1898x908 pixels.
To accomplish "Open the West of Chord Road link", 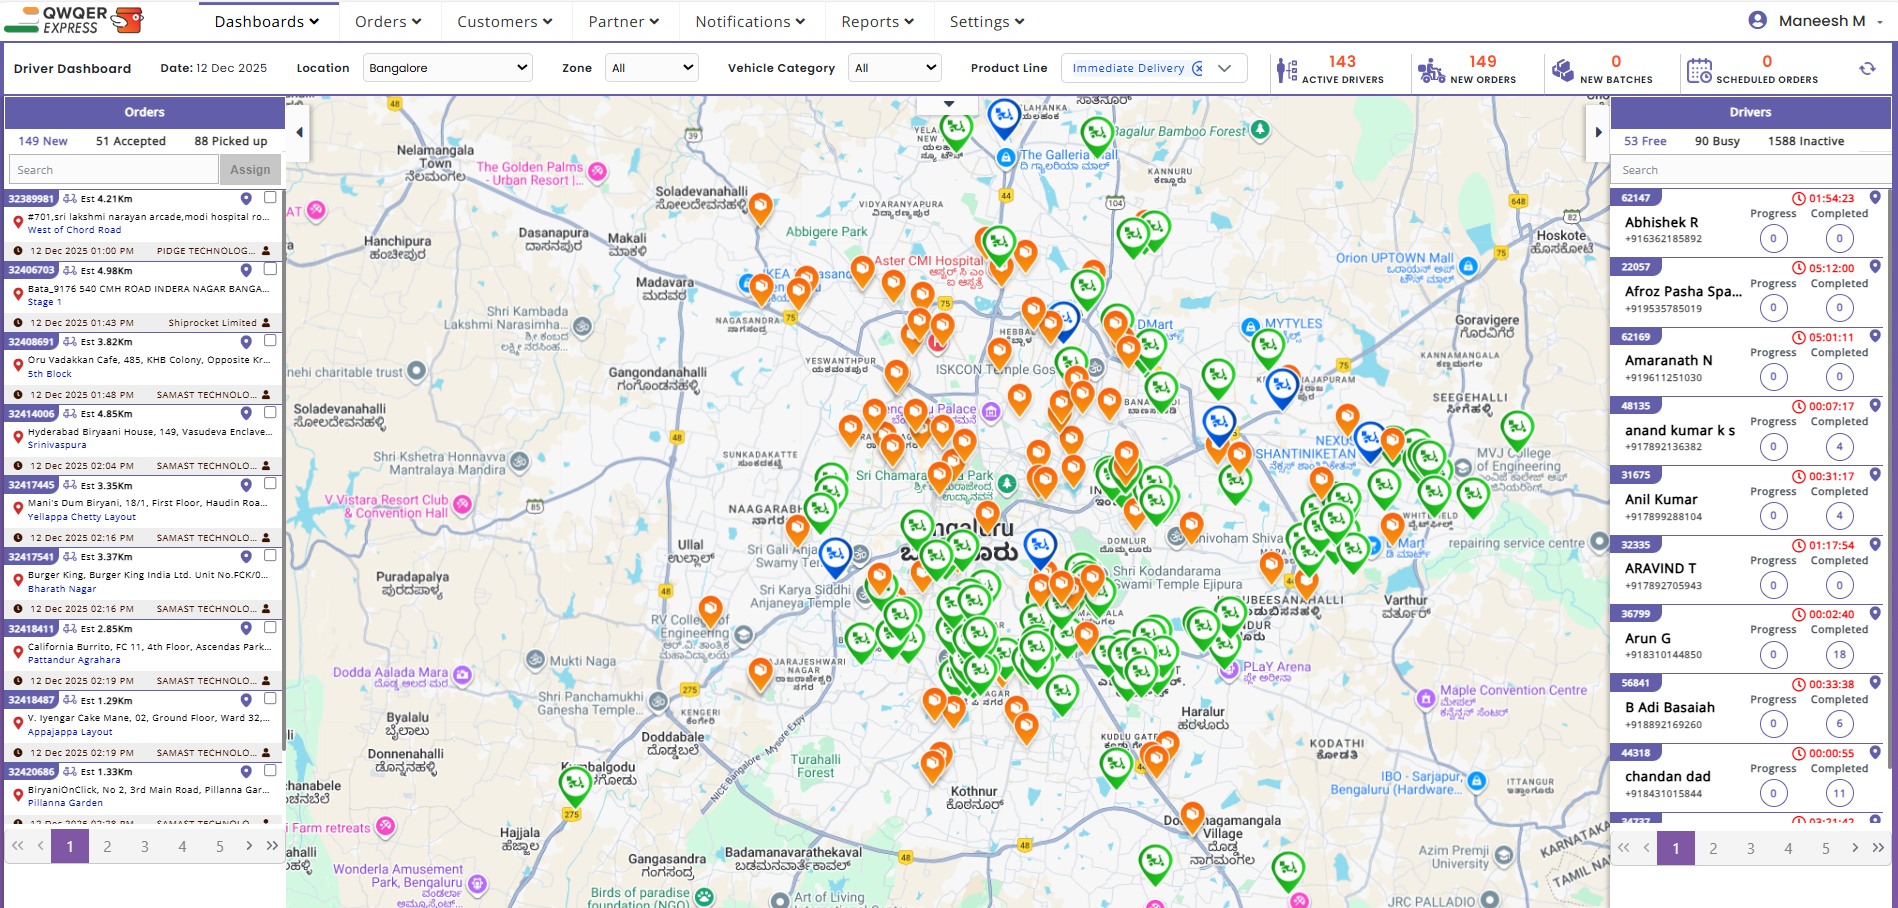I will tap(74, 230).
